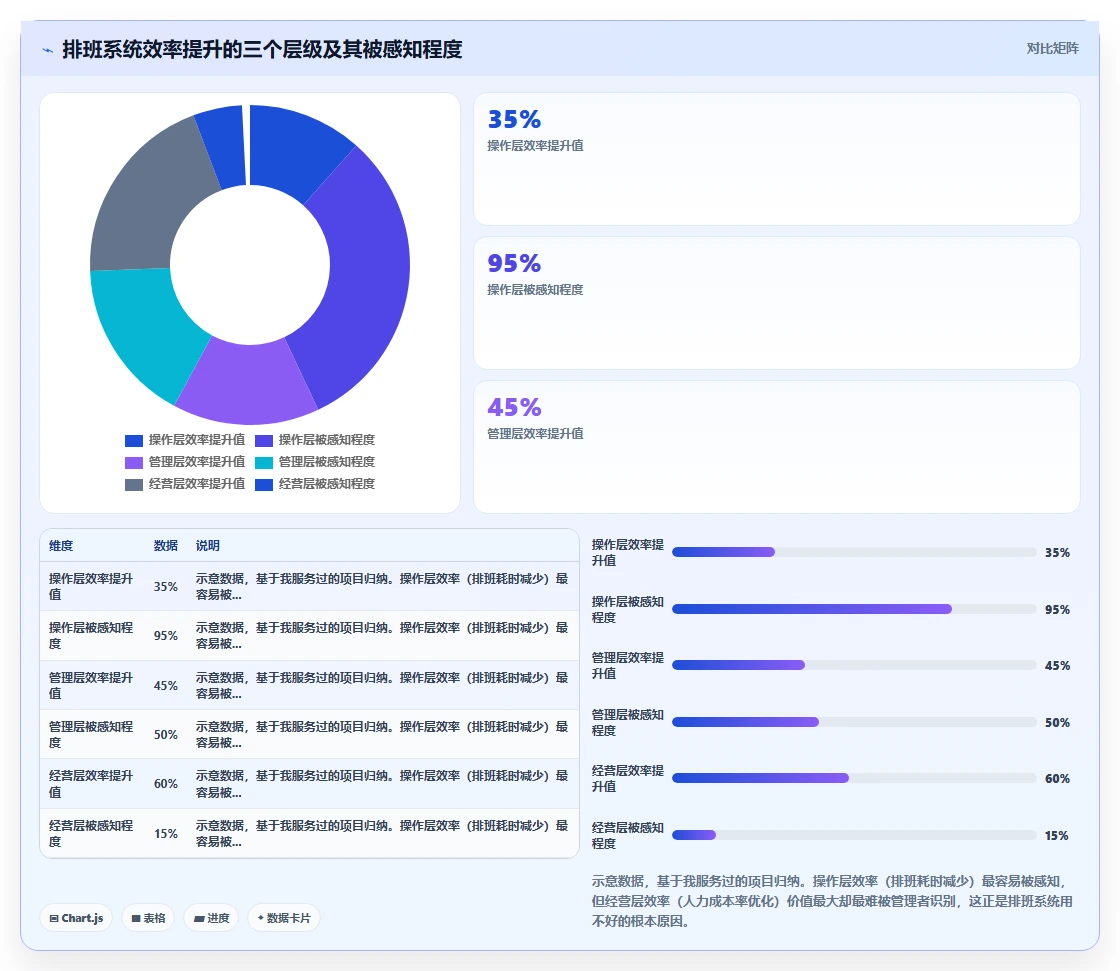1120x971 pixels.
Task: Click the 15% value in table
Action: (166, 834)
